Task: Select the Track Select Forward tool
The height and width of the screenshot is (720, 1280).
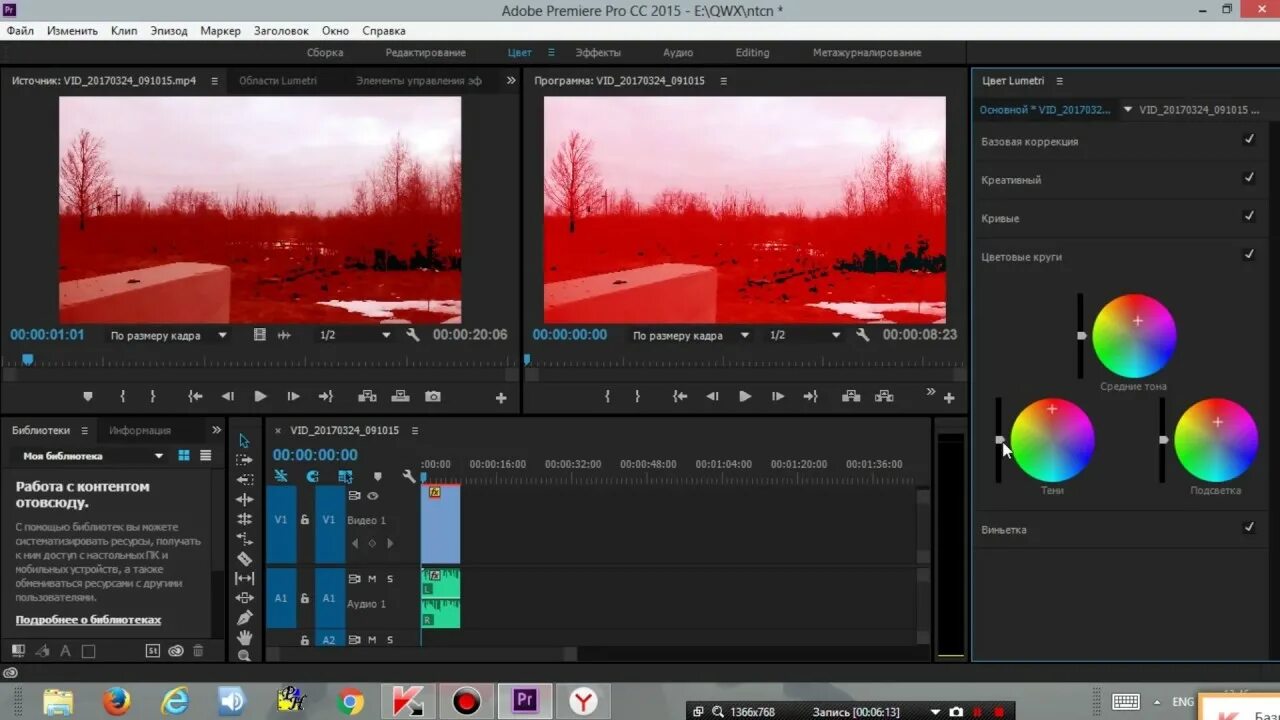Action: tap(244, 460)
